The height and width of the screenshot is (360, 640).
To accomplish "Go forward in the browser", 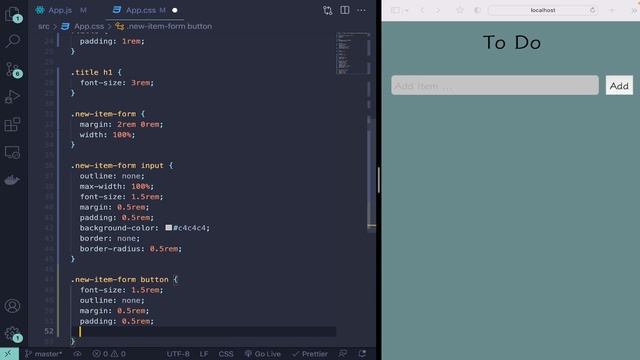I will coord(438,10).
